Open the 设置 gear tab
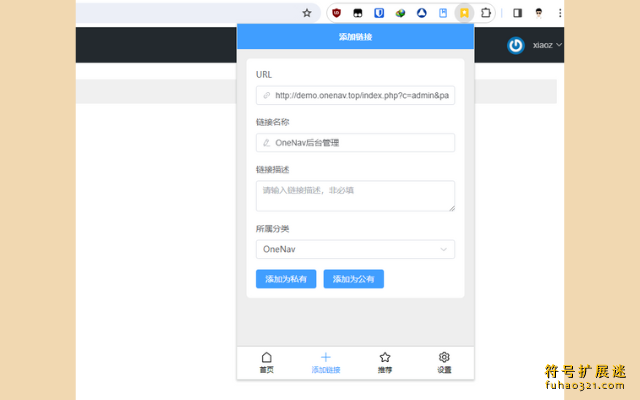The image size is (640, 400). pos(444,363)
